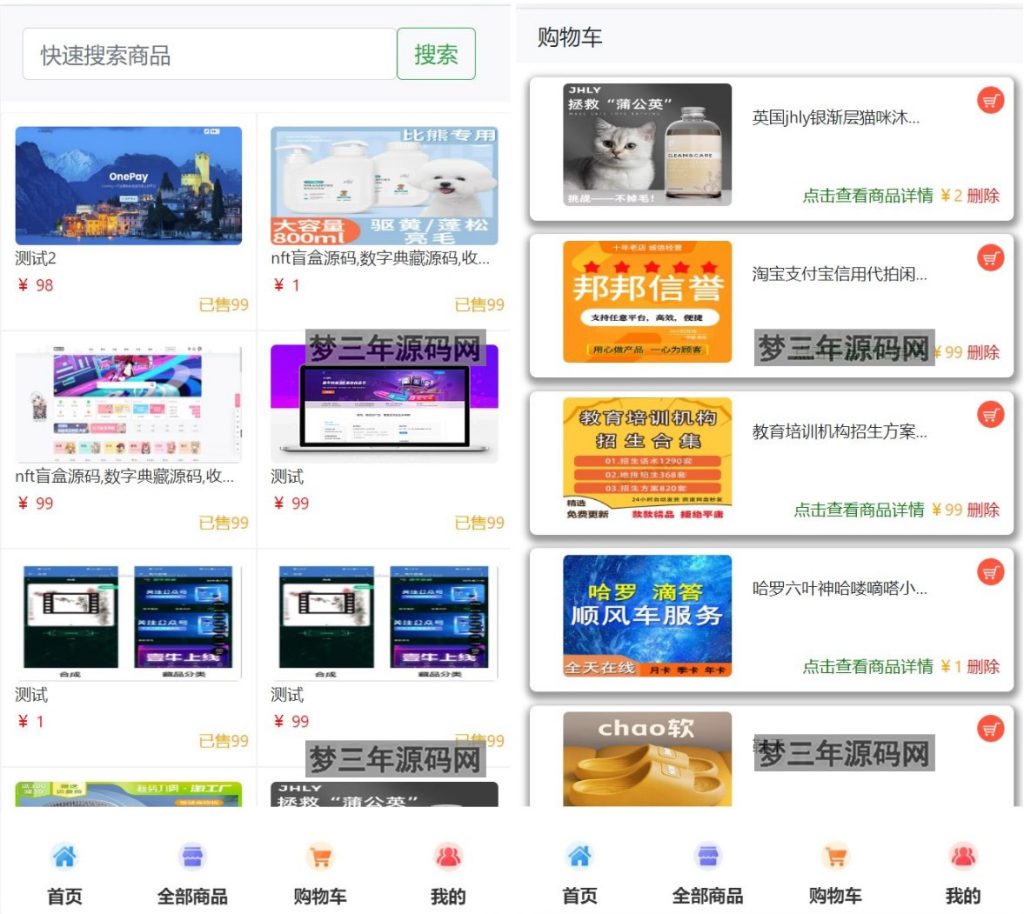This screenshot has height=914, width=1024.
Task: Click cart item title 教育培训机构招生方案...
Action: 839,432
